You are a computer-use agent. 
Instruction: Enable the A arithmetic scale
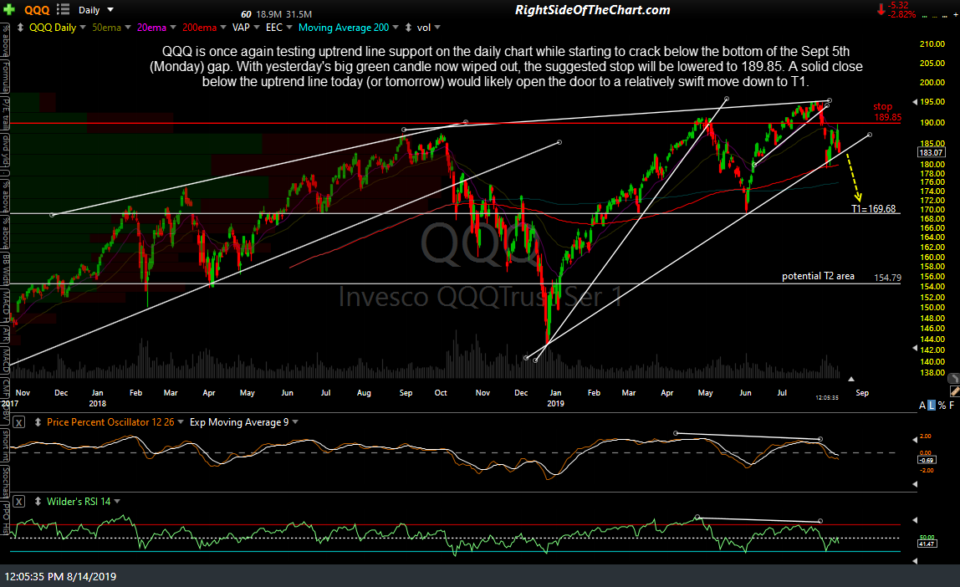point(921,405)
